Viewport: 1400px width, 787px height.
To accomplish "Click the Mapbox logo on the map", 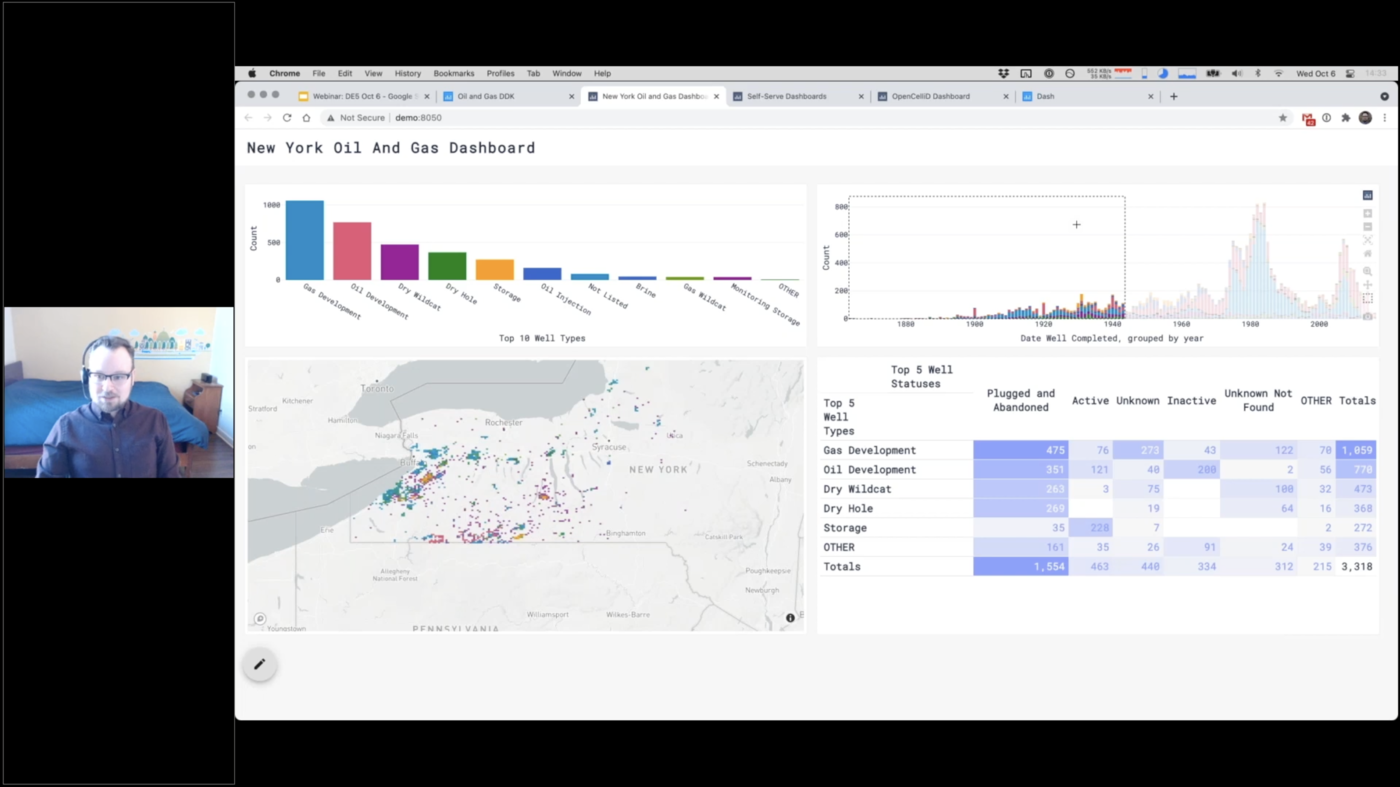I will (260, 619).
